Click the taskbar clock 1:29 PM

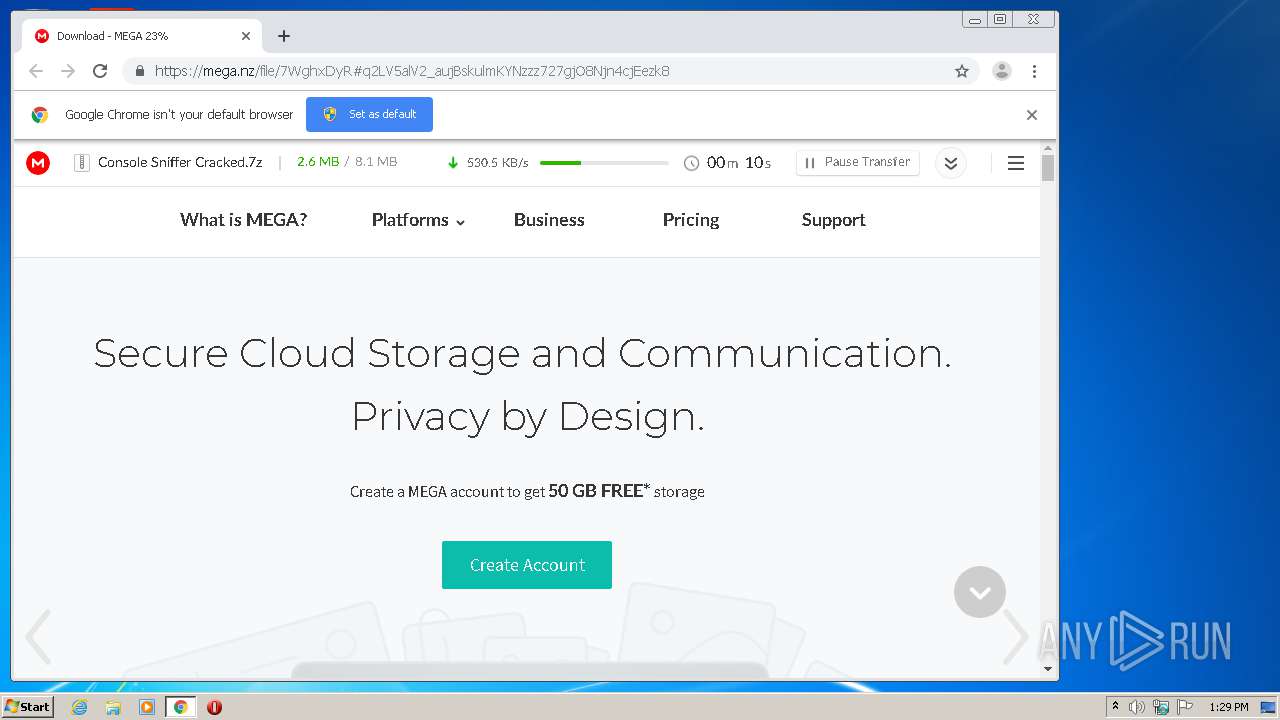(x=1229, y=707)
